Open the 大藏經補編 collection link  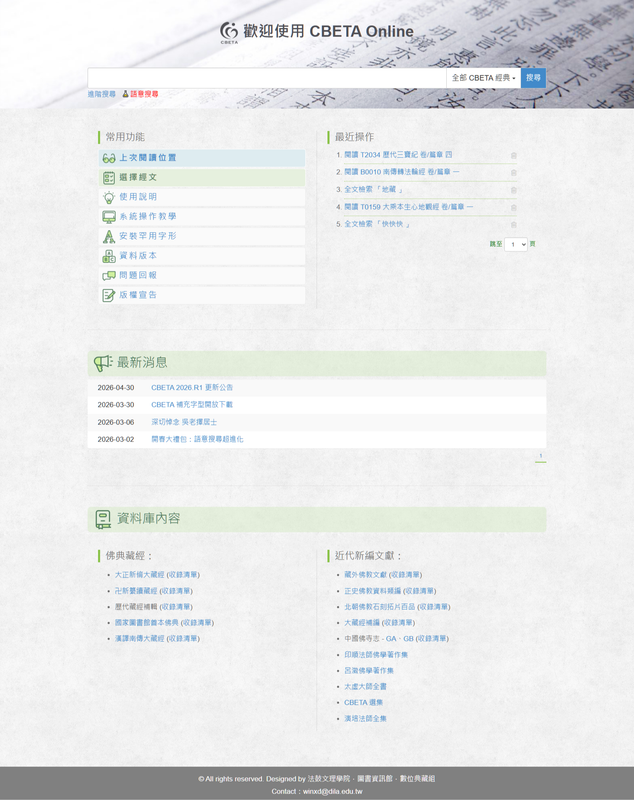[x=362, y=622]
